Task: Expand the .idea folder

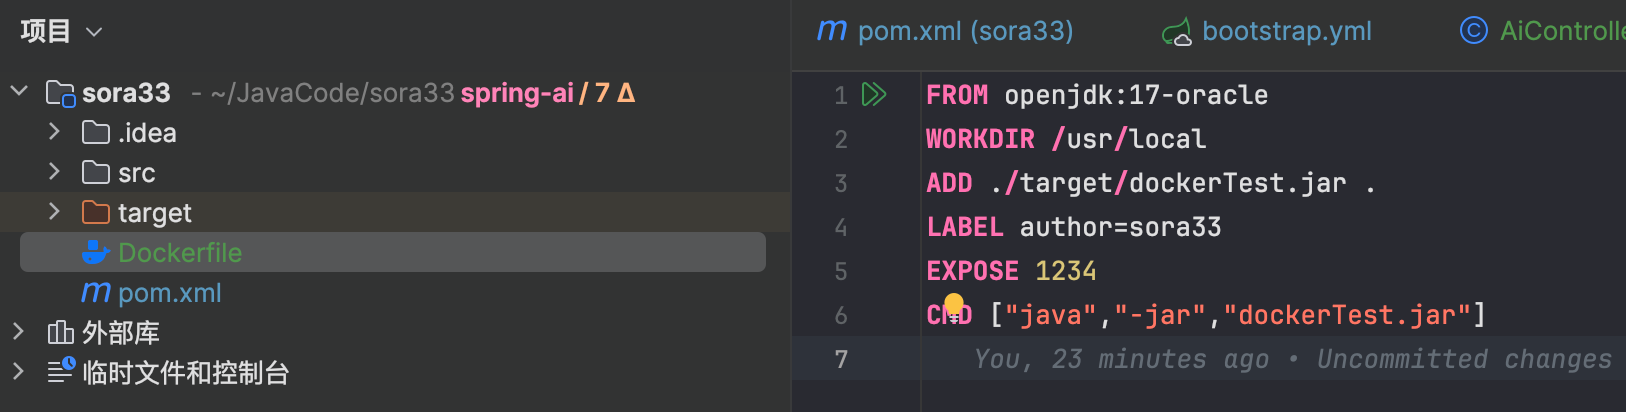Action: click(54, 132)
